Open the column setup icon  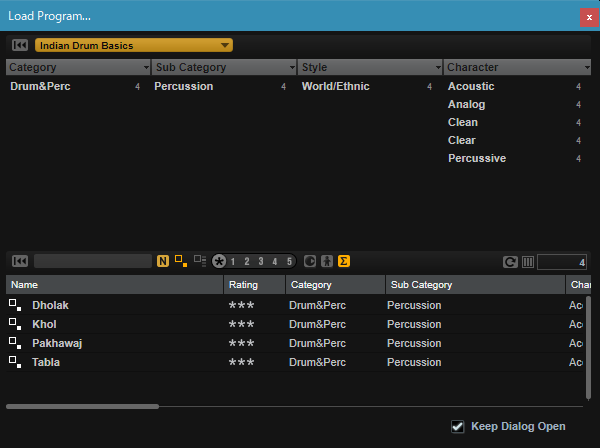528,262
